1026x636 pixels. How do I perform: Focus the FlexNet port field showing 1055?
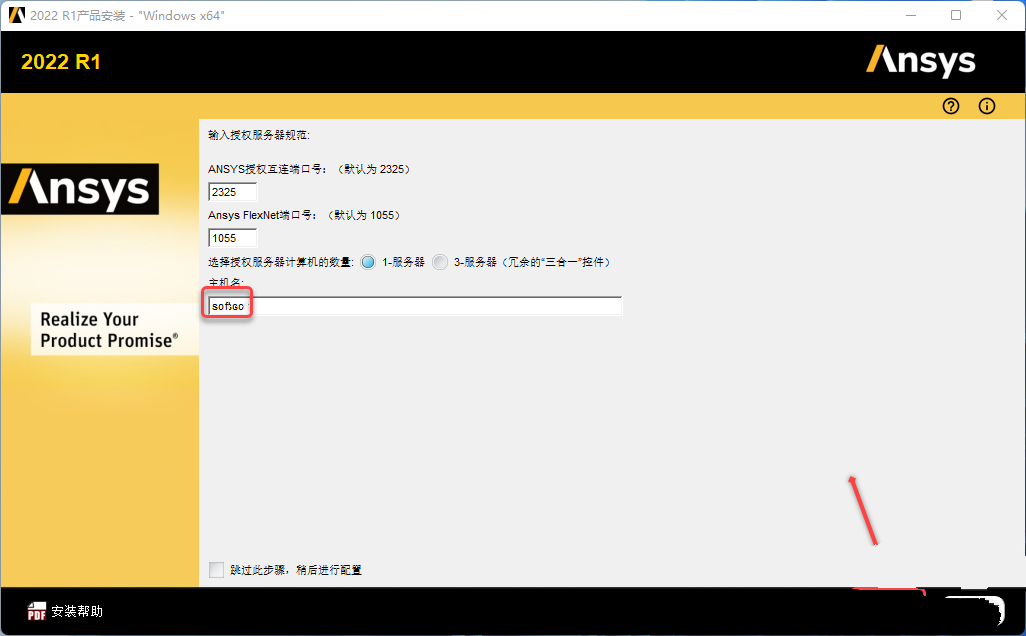pyautogui.click(x=232, y=238)
